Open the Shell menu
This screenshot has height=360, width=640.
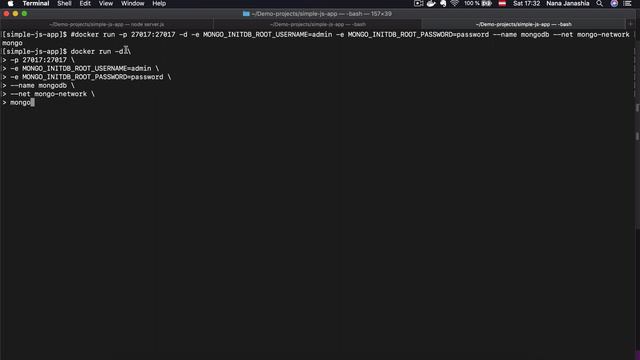[64, 4]
